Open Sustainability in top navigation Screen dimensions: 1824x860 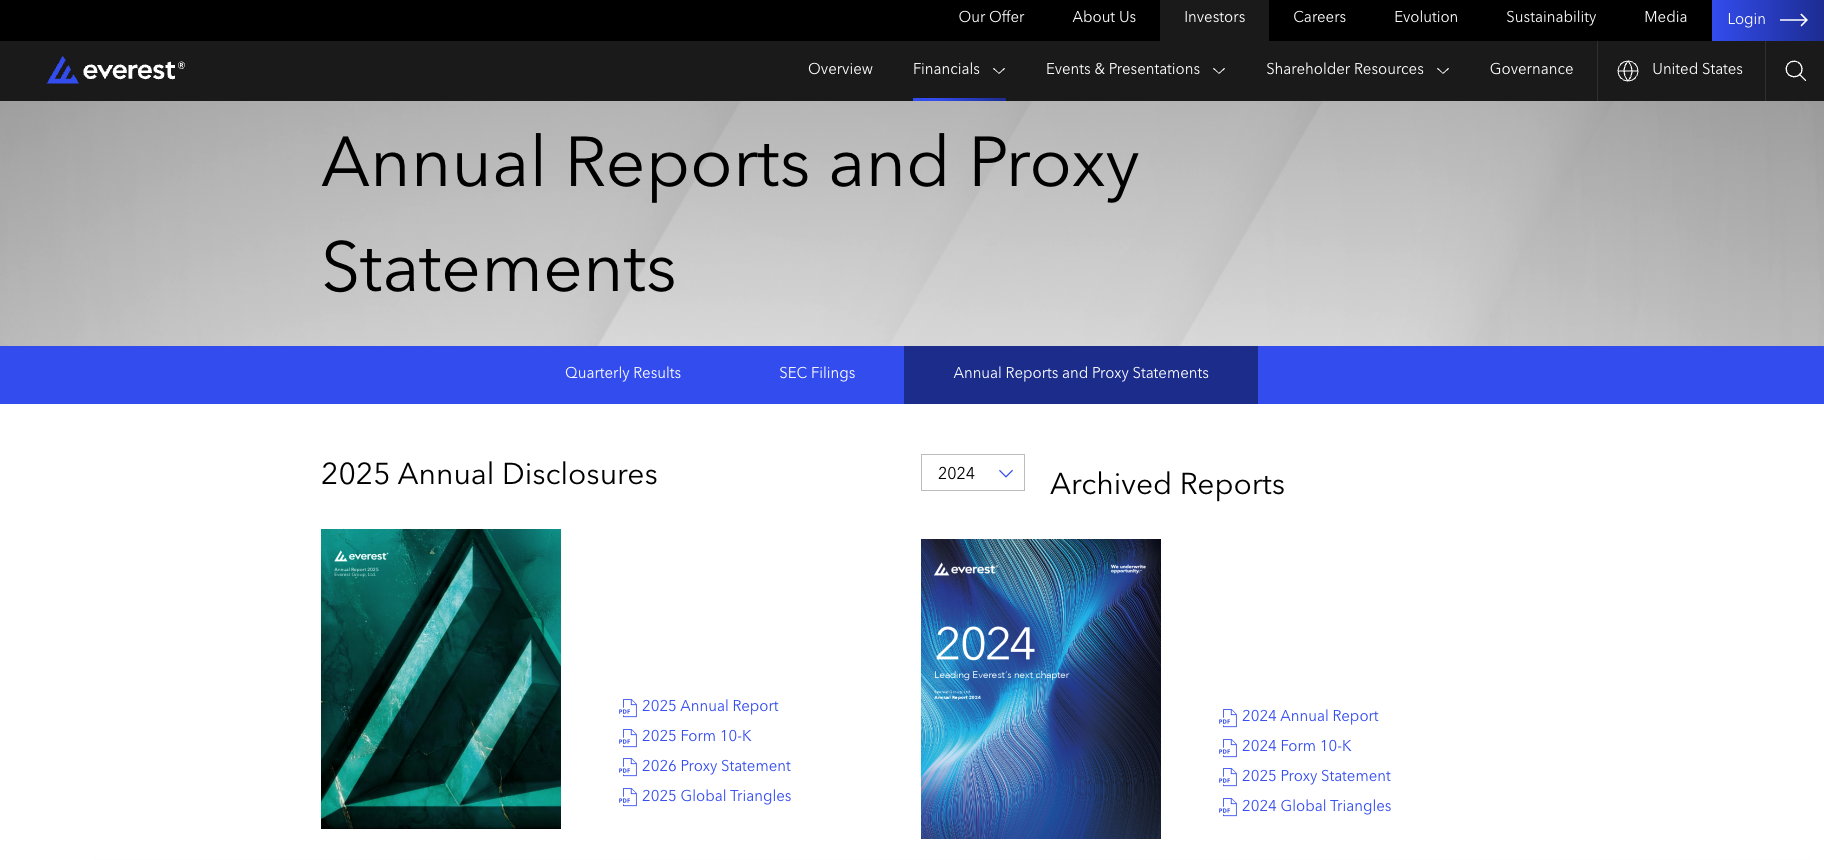[1551, 17]
